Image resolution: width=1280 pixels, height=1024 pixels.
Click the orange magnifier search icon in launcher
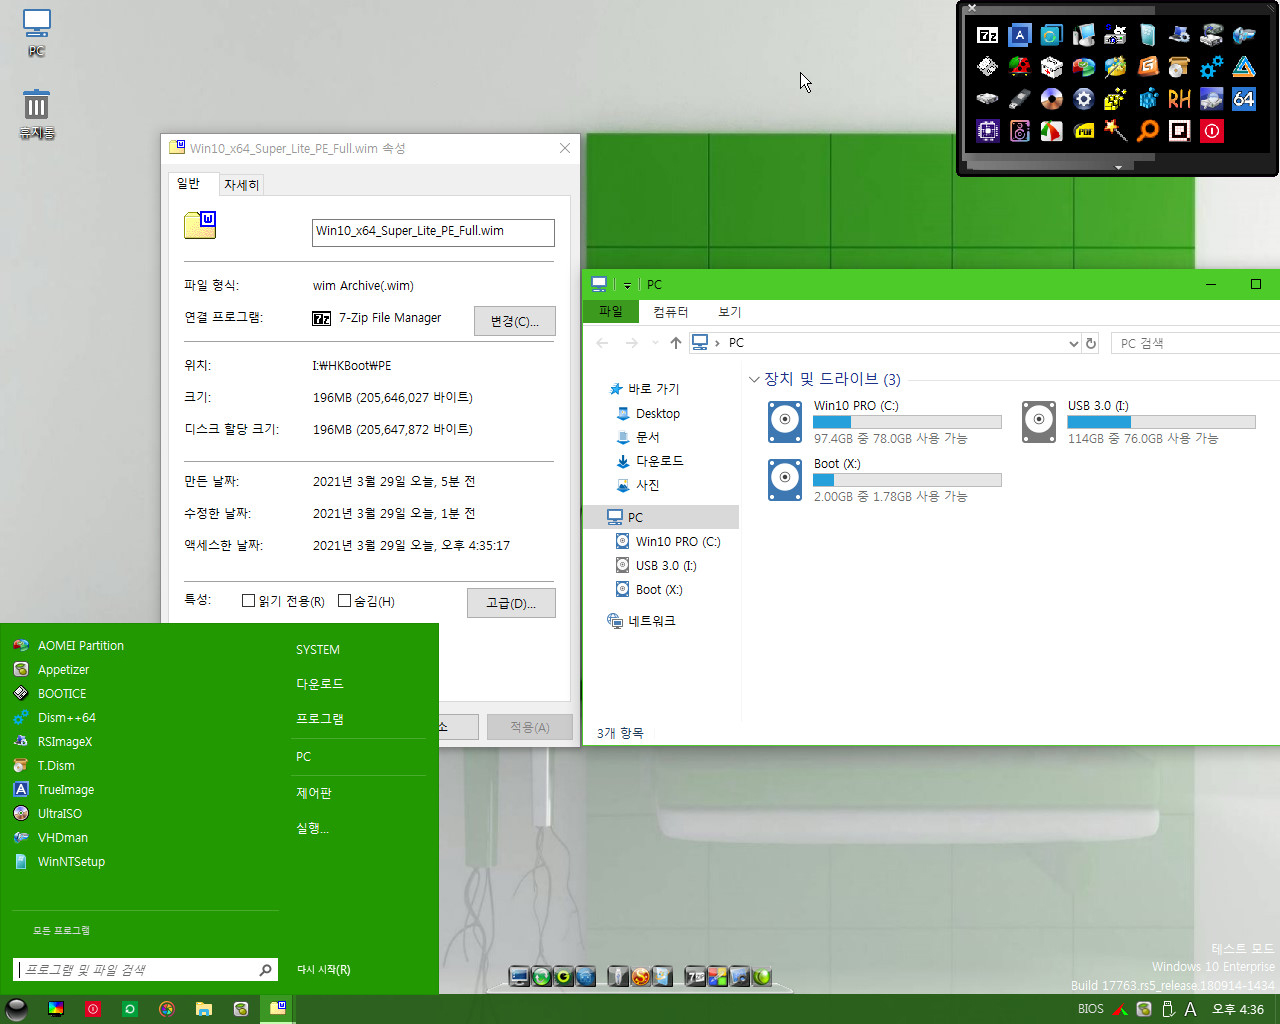[1147, 131]
